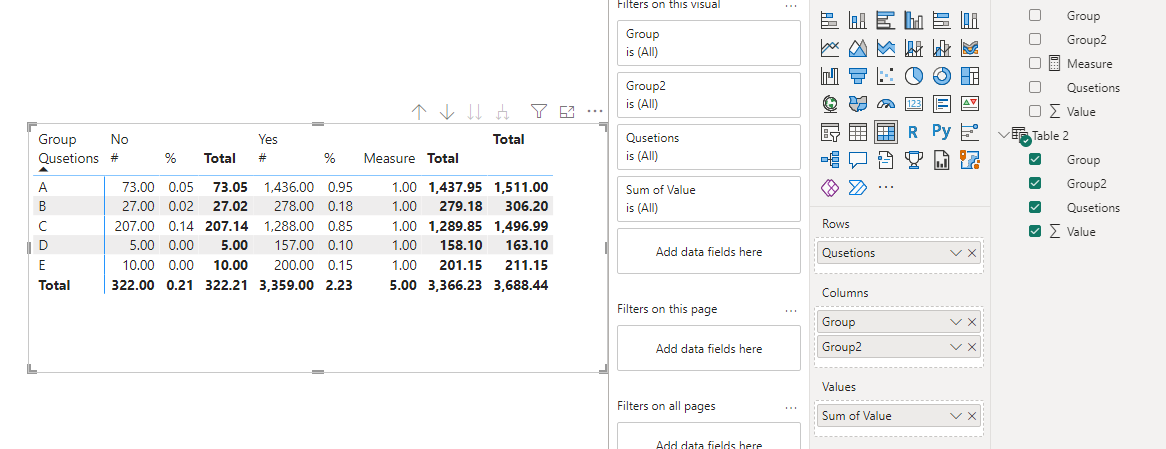The height and width of the screenshot is (449, 1166).
Task: Check the first table's Group2 field
Action: 1035,39
